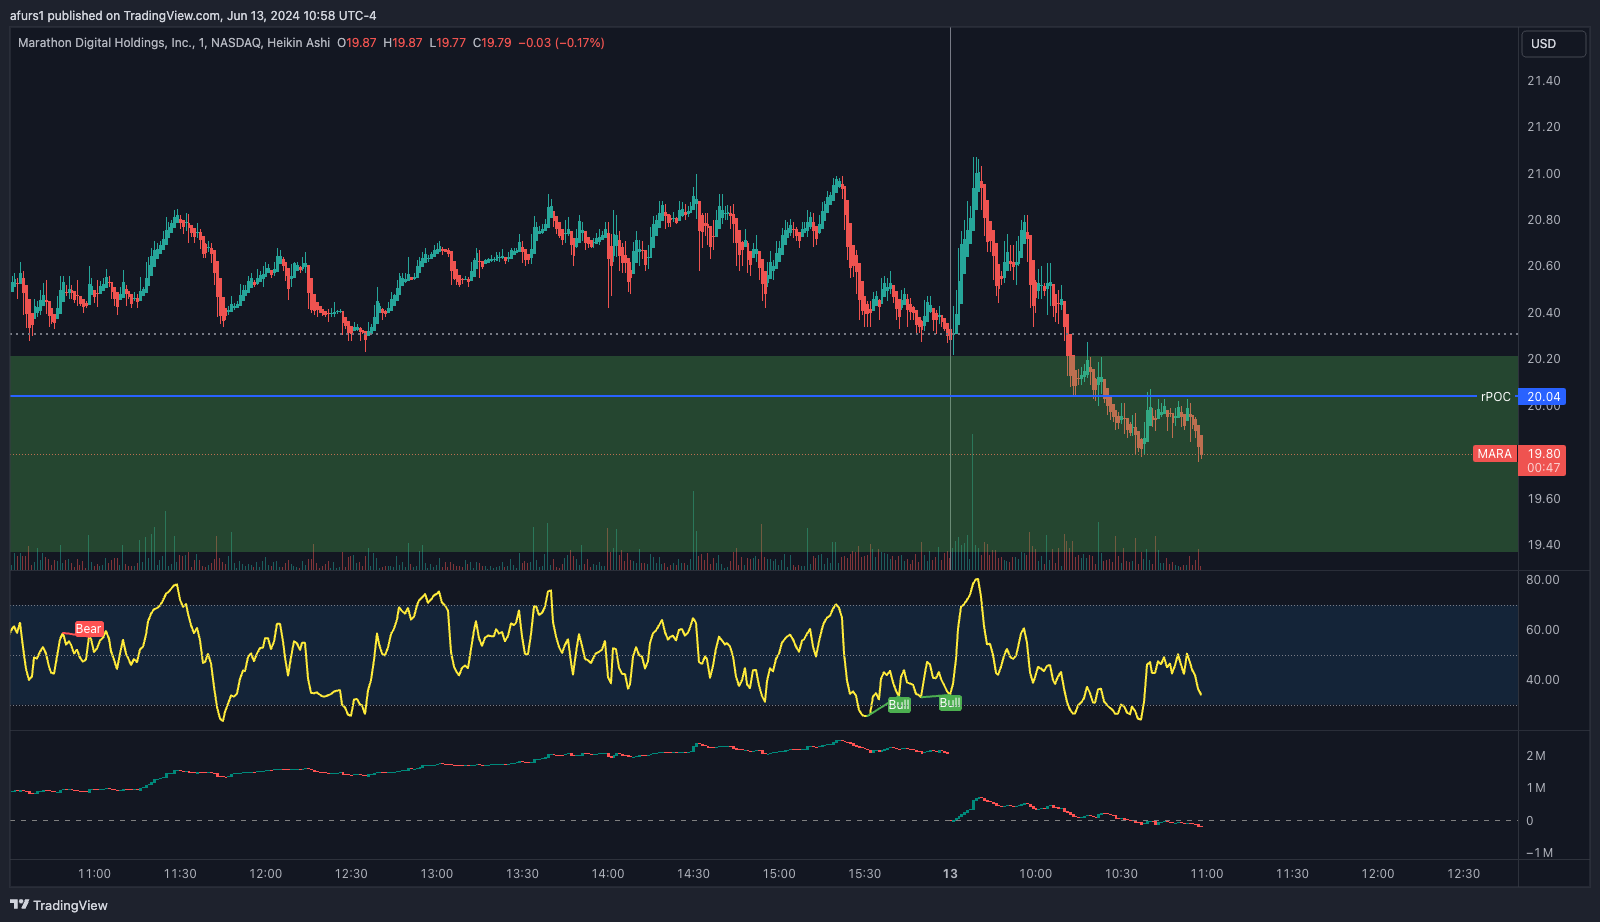Click the first Bull label near 40.00

899,705
